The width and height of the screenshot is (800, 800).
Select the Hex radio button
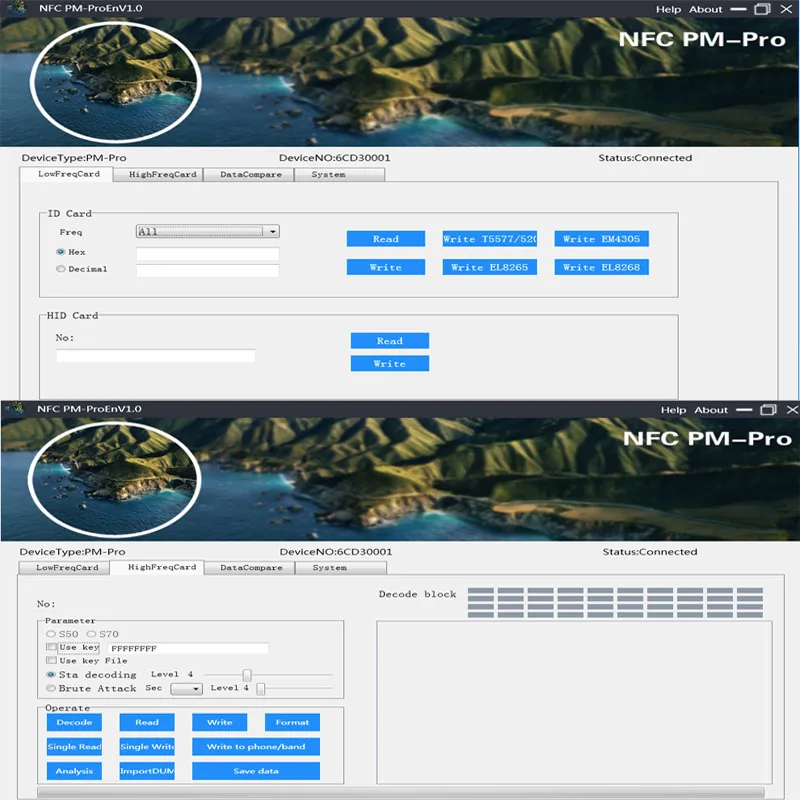pos(61,252)
